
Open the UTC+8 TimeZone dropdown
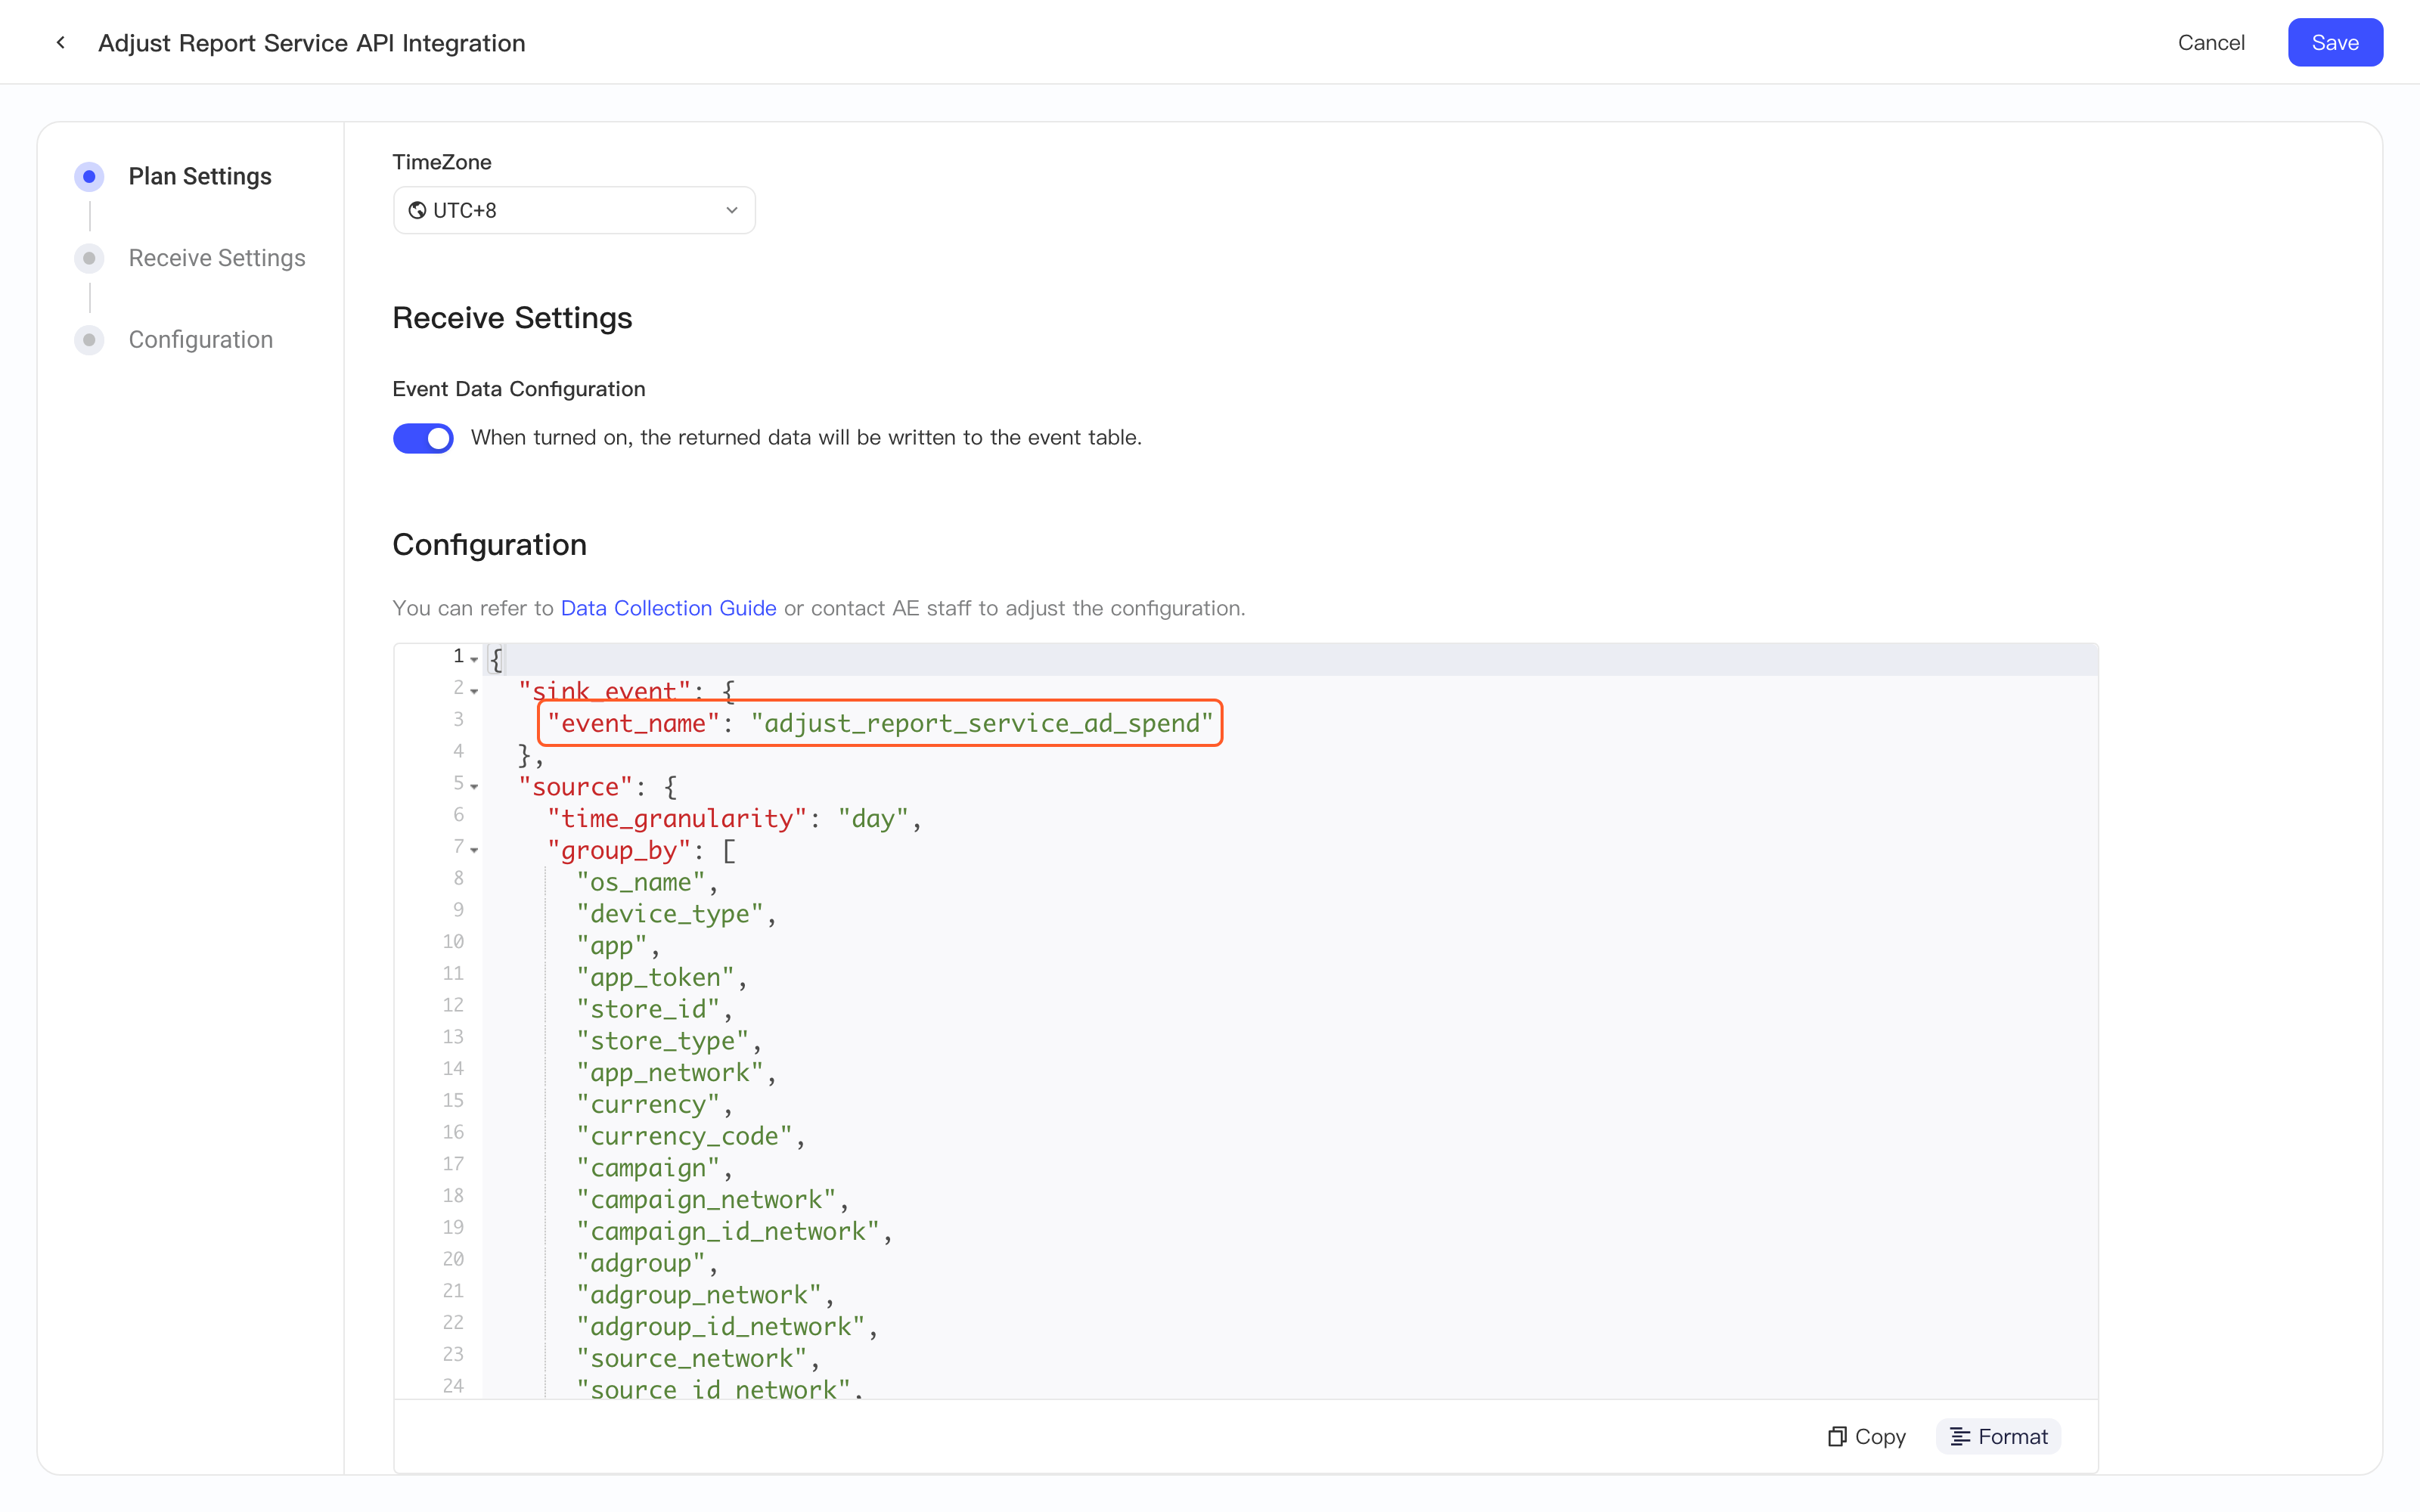pos(574,210)
